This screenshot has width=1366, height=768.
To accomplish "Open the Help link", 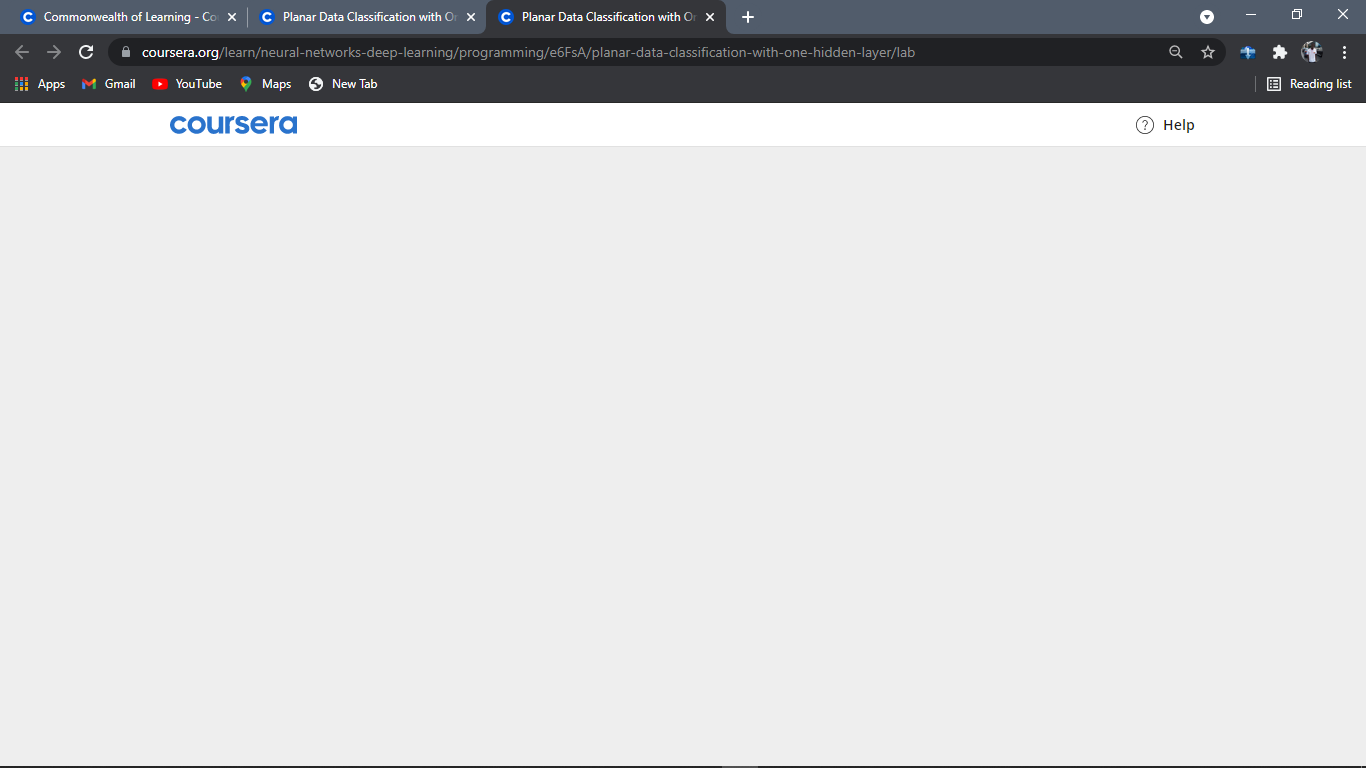I will click(1166, 125).
